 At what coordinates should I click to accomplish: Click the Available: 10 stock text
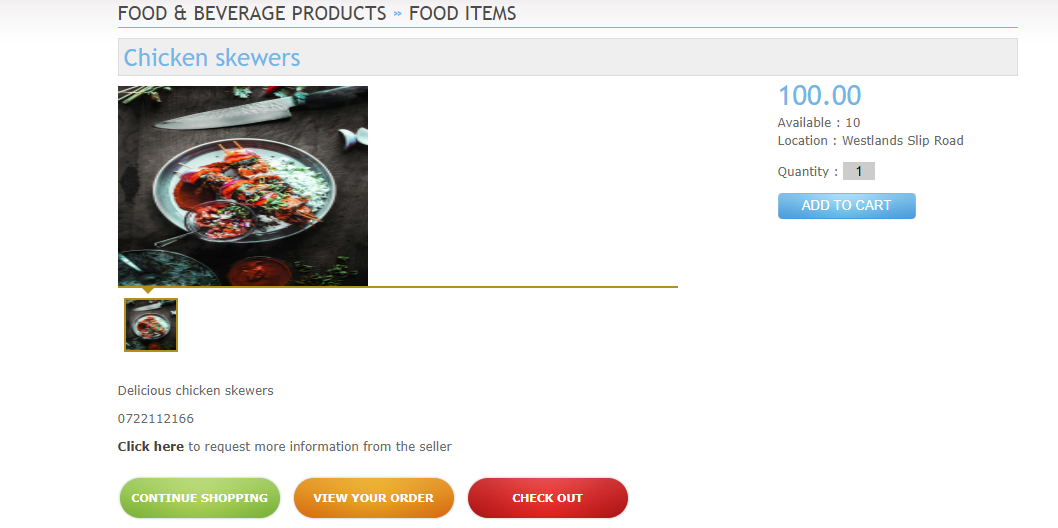click(x=819, y=123)
